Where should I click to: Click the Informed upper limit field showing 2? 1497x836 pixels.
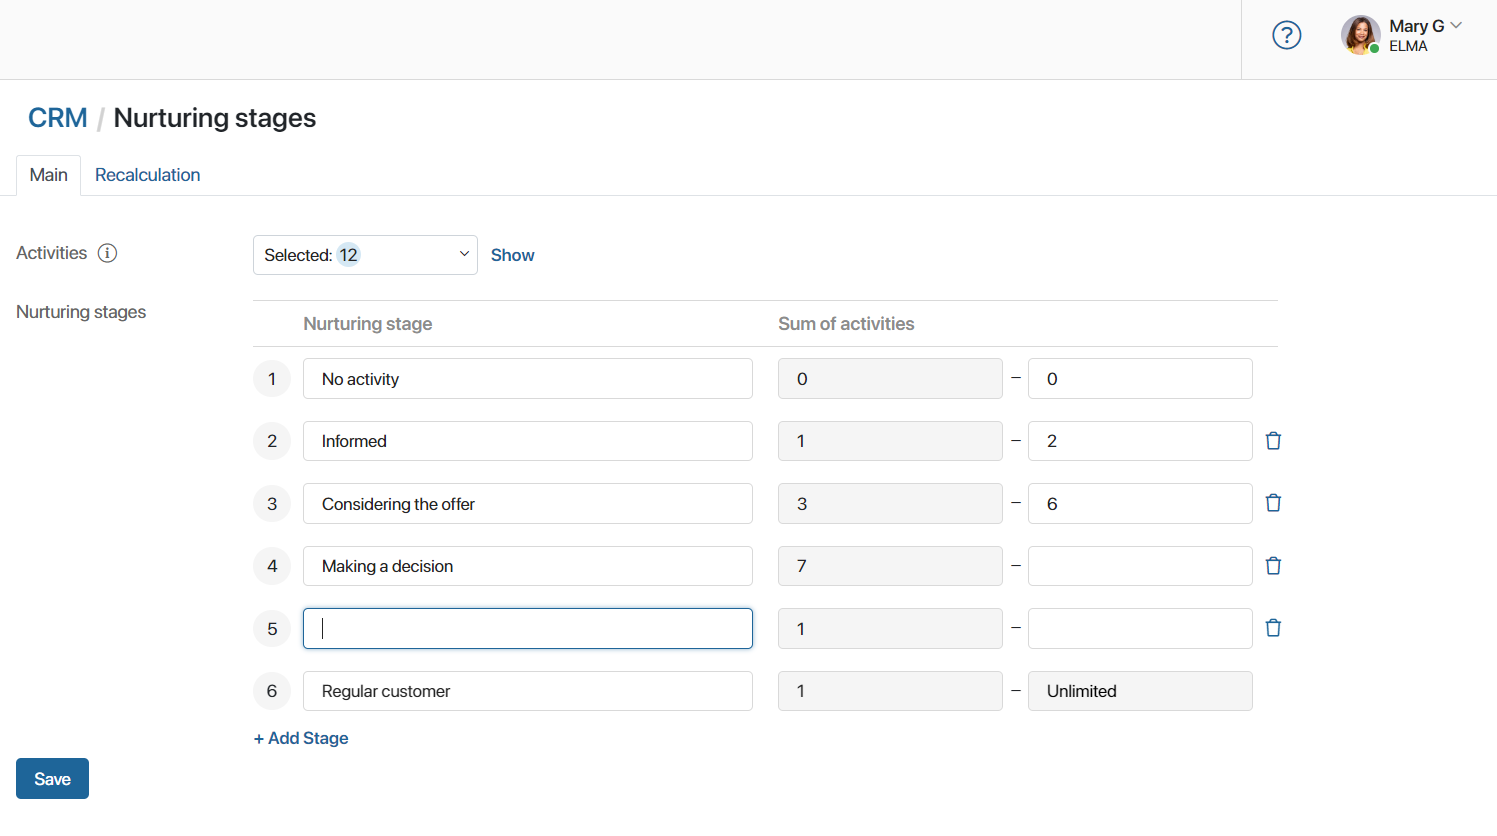coord(1140,441)
